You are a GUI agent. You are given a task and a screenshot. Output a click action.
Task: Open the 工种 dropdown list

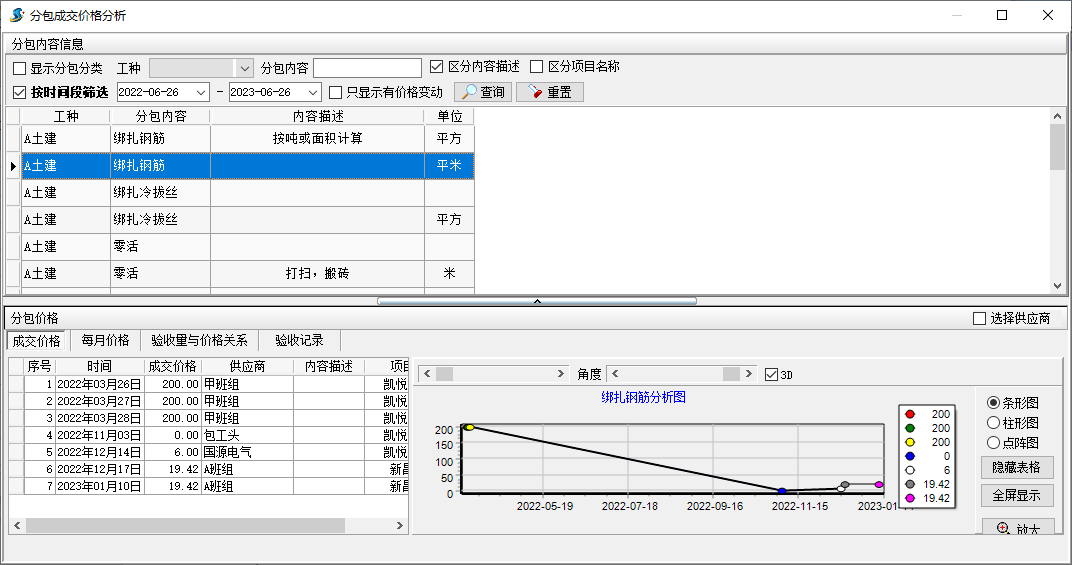click(x=245, y=68)
